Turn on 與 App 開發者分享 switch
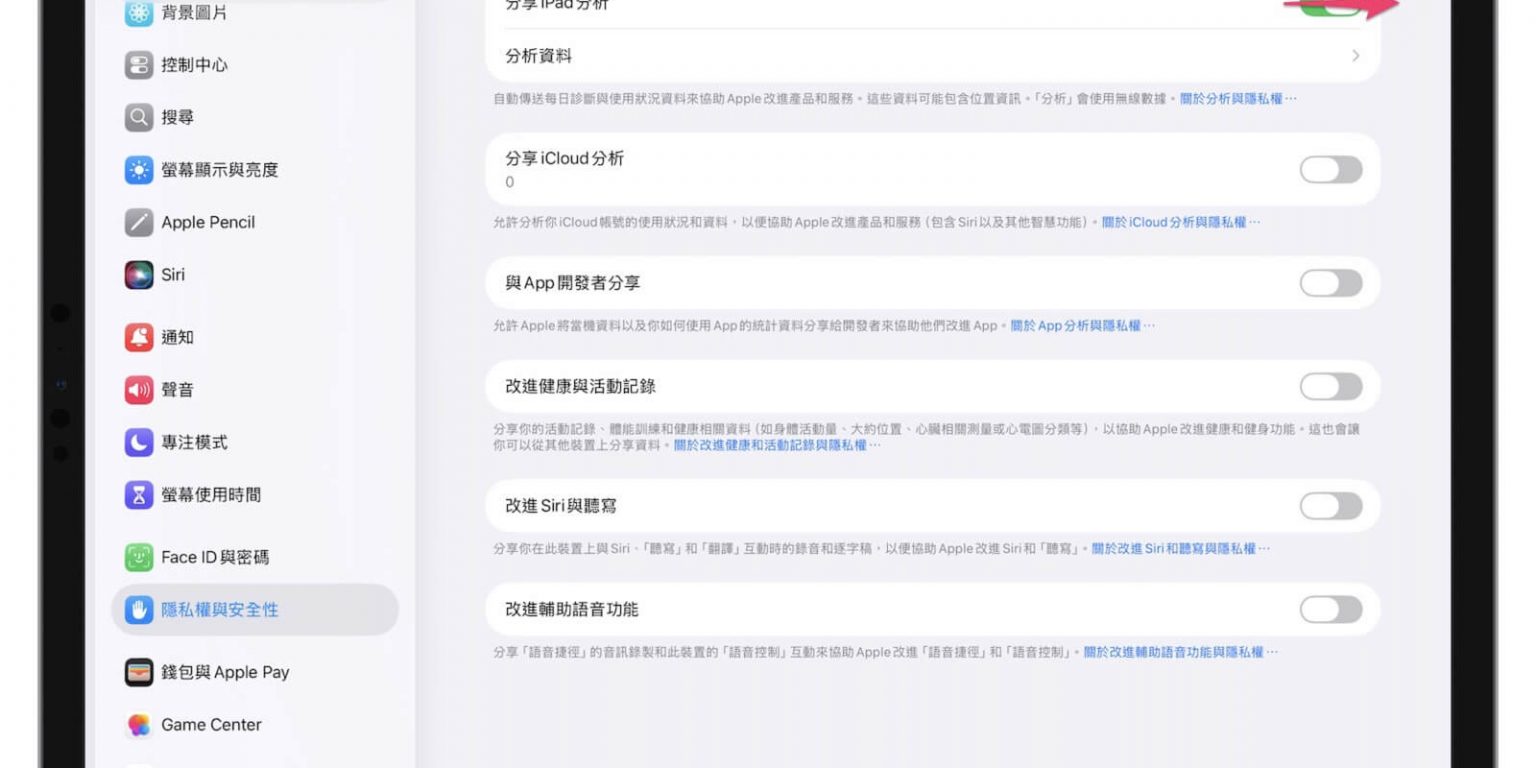The height and width of the screenshot is (768, 1536). (x=1330, y=283)
